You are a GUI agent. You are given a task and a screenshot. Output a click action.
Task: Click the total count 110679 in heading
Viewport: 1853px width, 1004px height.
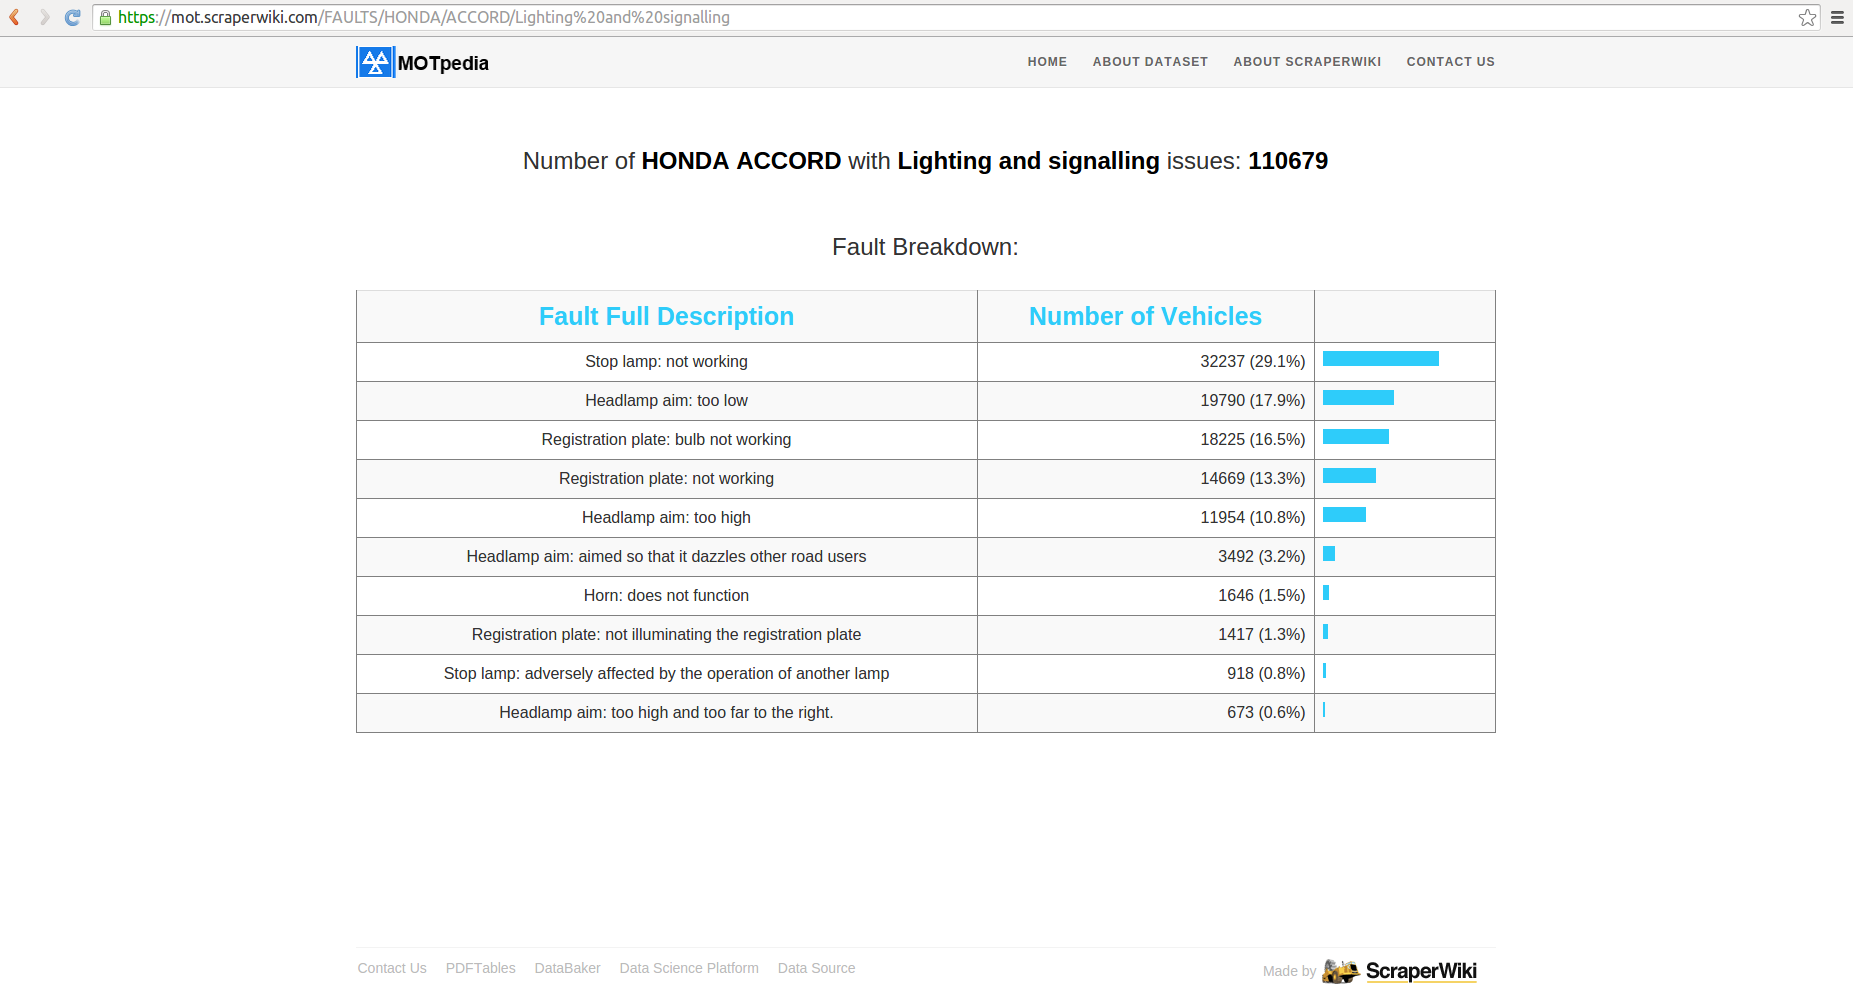click(x=1288, y=161)
